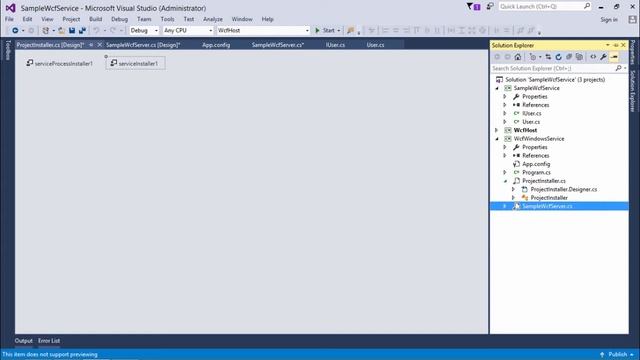The width and height of the screenshot is (640, 360).
Task: Open the Output panel tab
Action: 24,341
